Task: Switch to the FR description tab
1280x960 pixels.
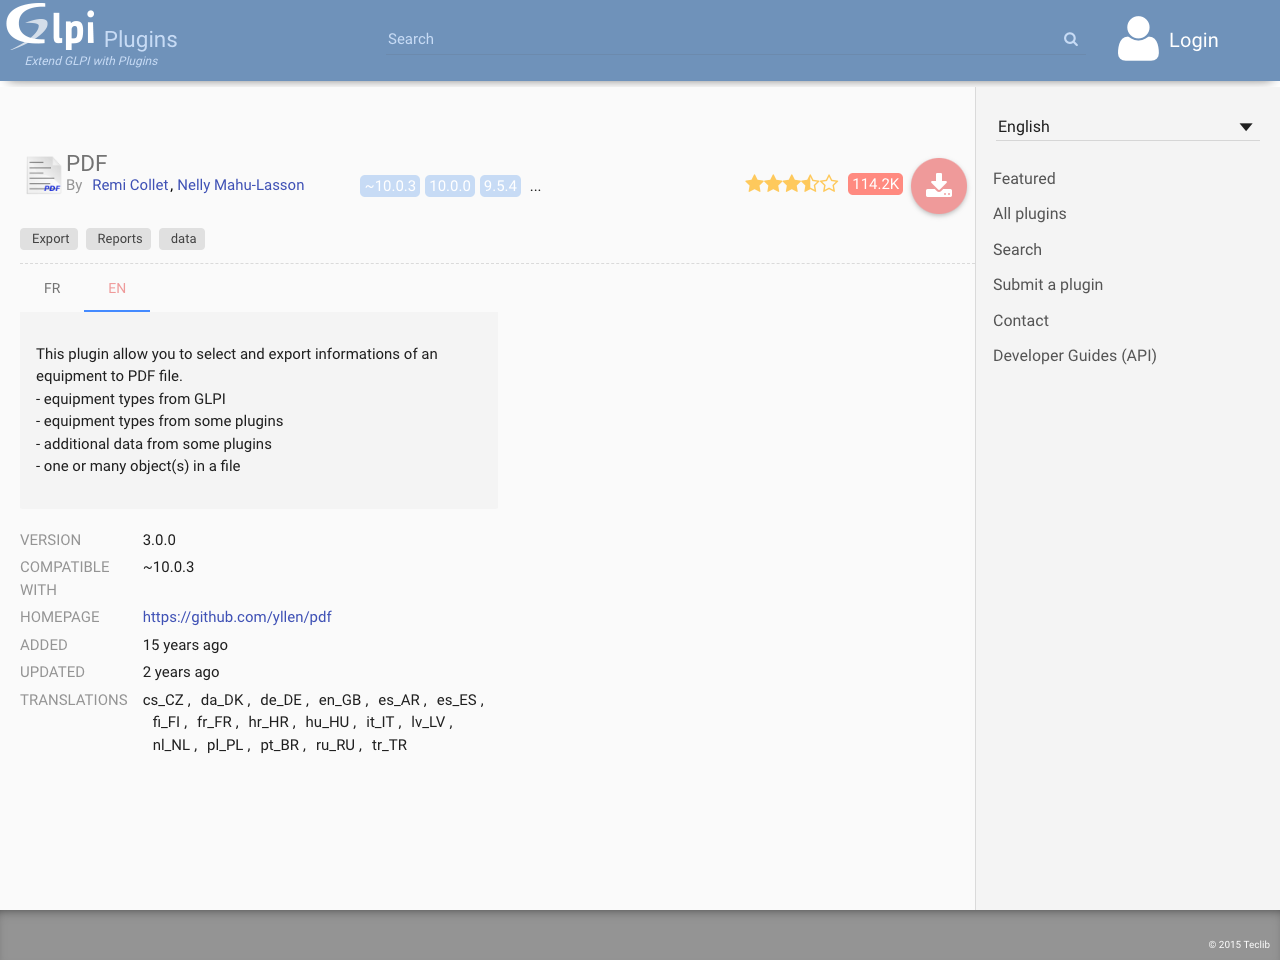Action: click(52, 288)
